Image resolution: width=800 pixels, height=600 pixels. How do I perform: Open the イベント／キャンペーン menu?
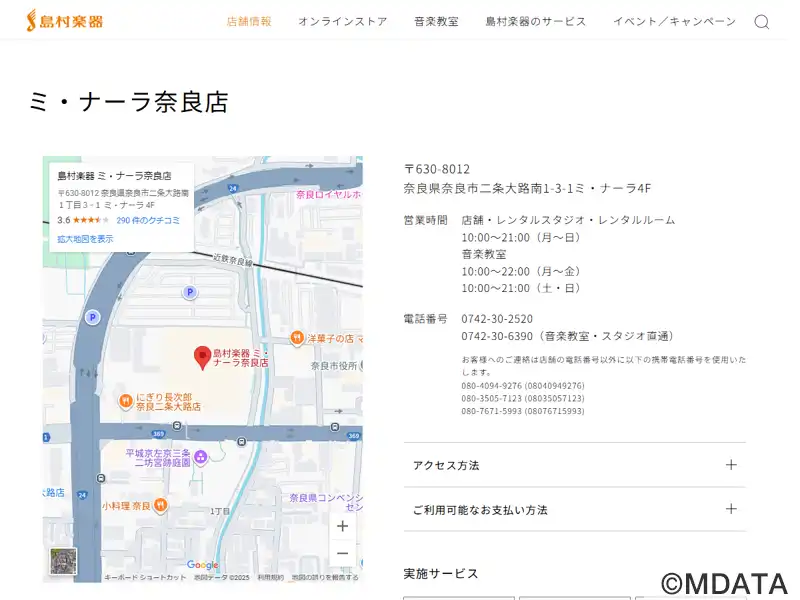(674, 21)
